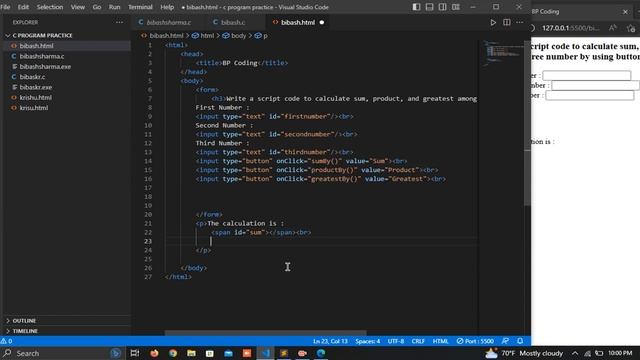640x360 pixels.
Task: Open bibaskr.exe in Explorer
Action: 36,87
